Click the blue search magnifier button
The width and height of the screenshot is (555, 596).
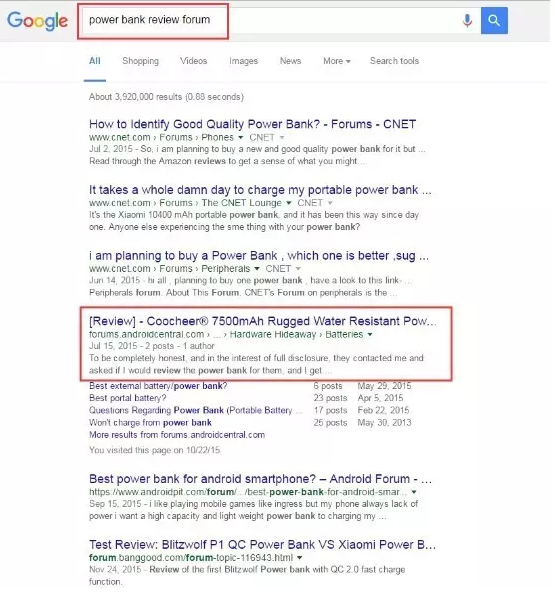coord(494,21)
